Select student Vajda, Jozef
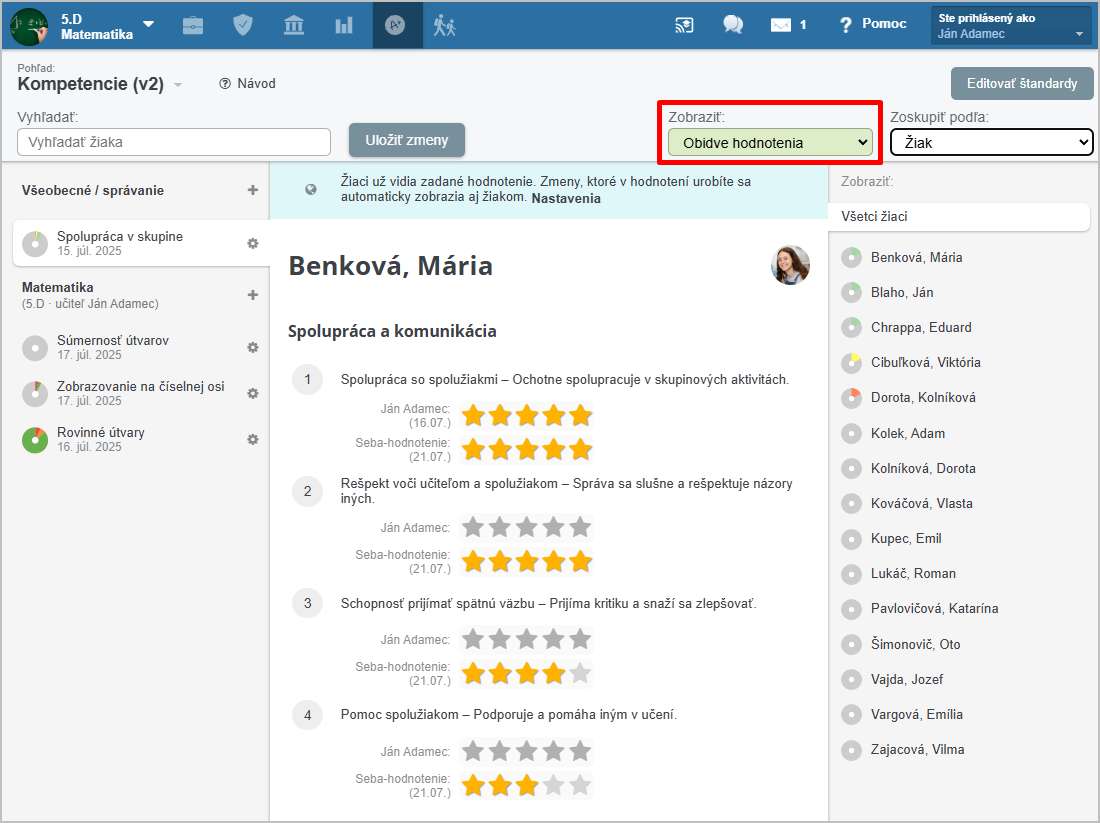Screen dimensions: 1100x823 click(906, 680)
